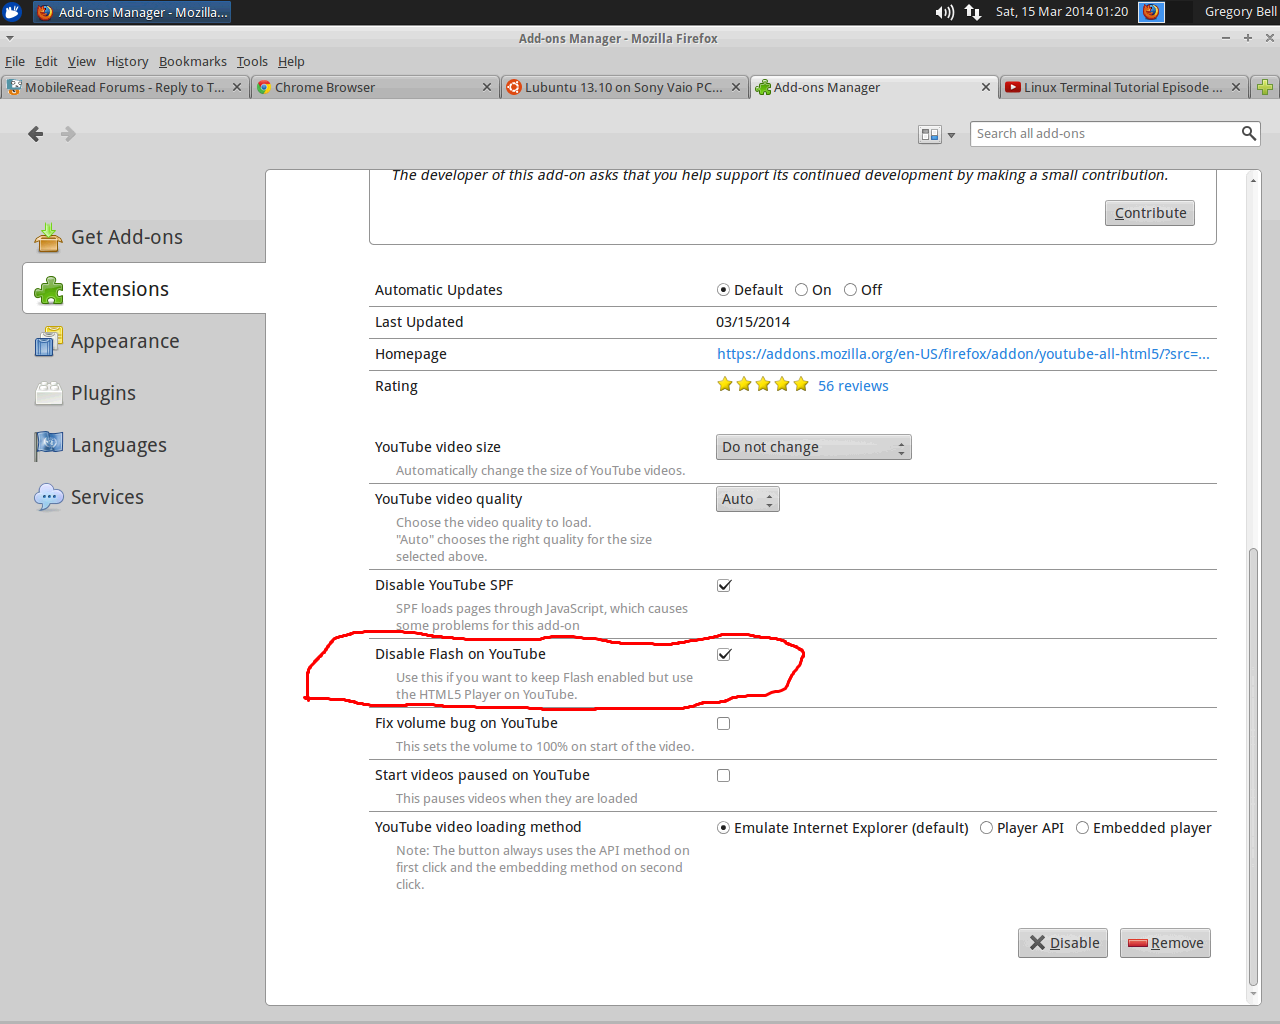Screen dimensions: 1280x1024
Task: Click the Add-ons Manager taskbar button
Action: point(132,12)
